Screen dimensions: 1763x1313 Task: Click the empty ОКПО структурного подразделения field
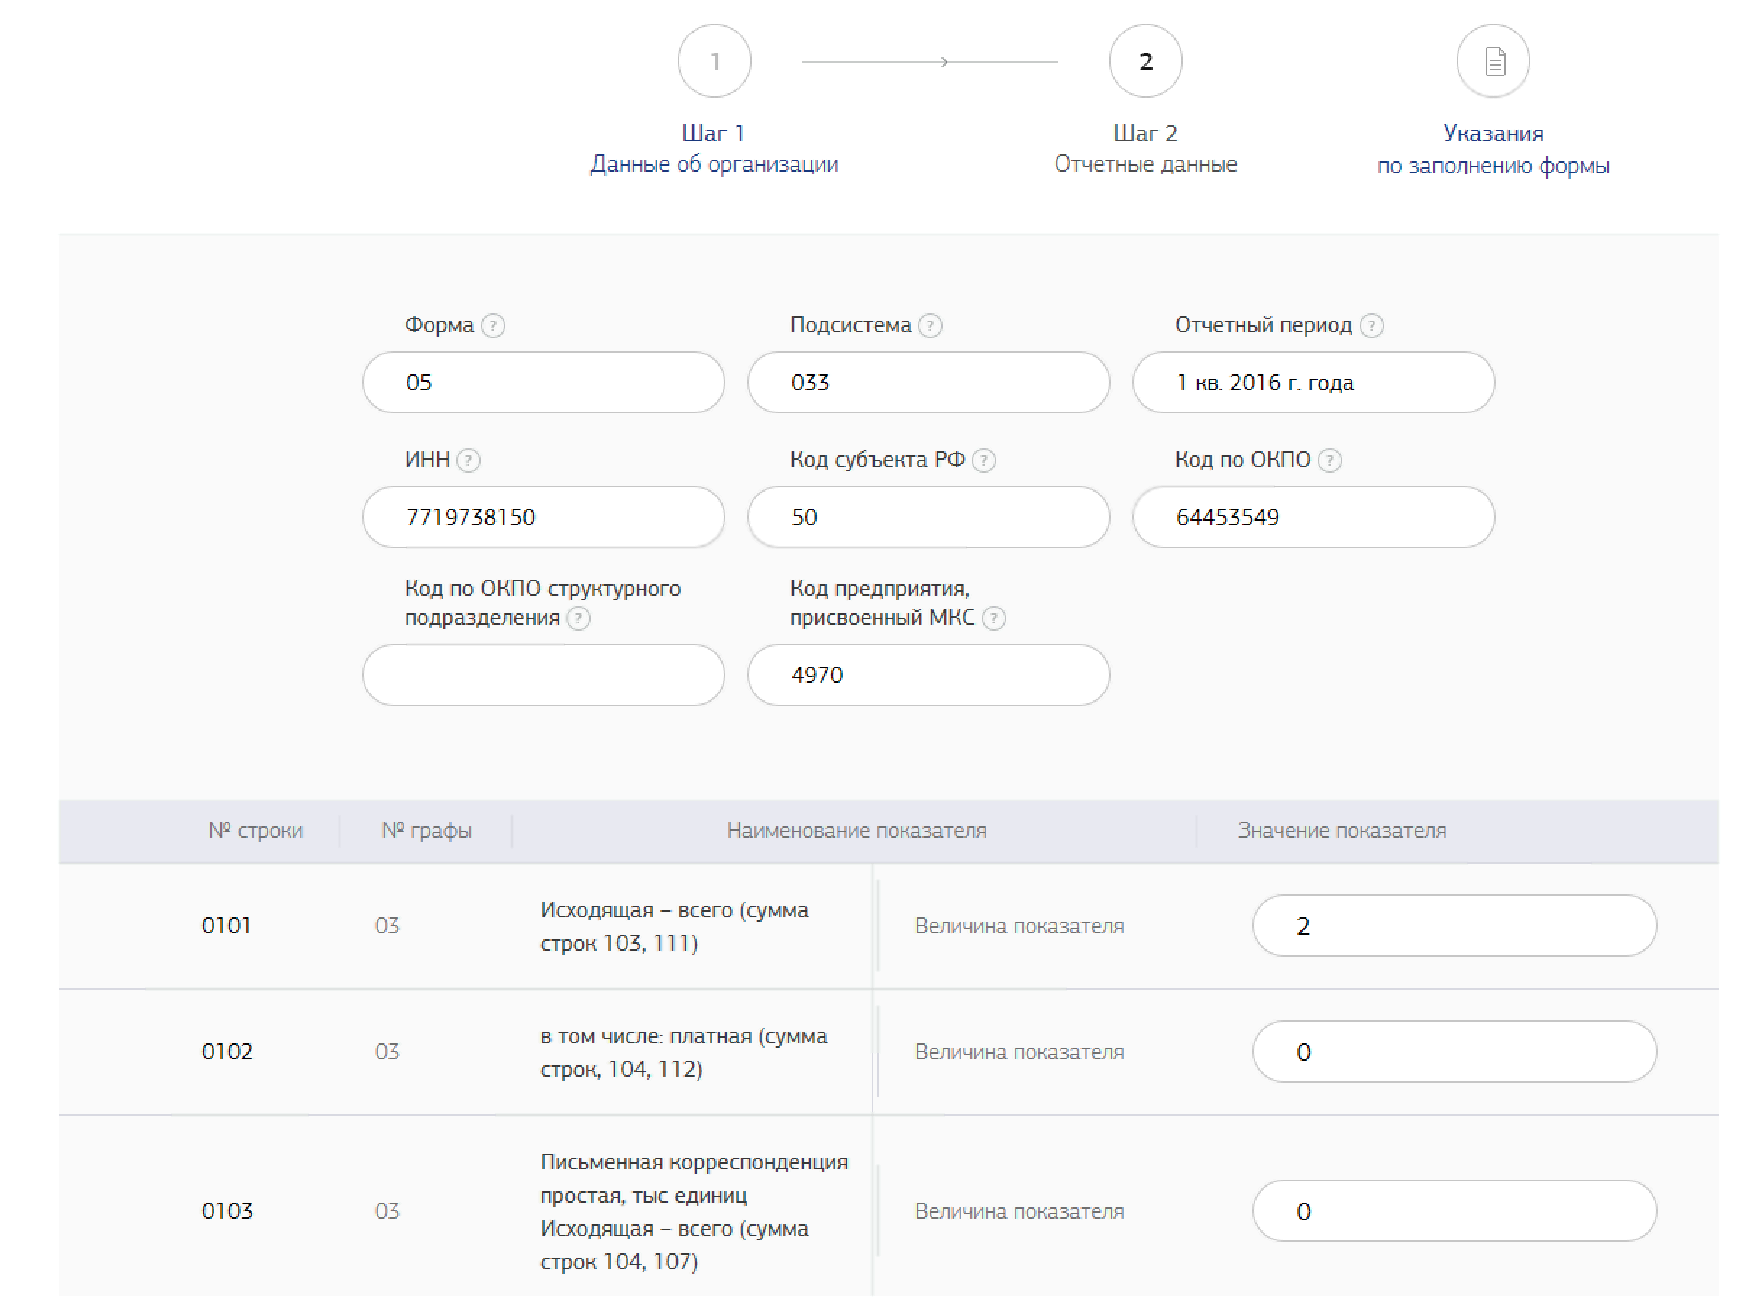543,675
